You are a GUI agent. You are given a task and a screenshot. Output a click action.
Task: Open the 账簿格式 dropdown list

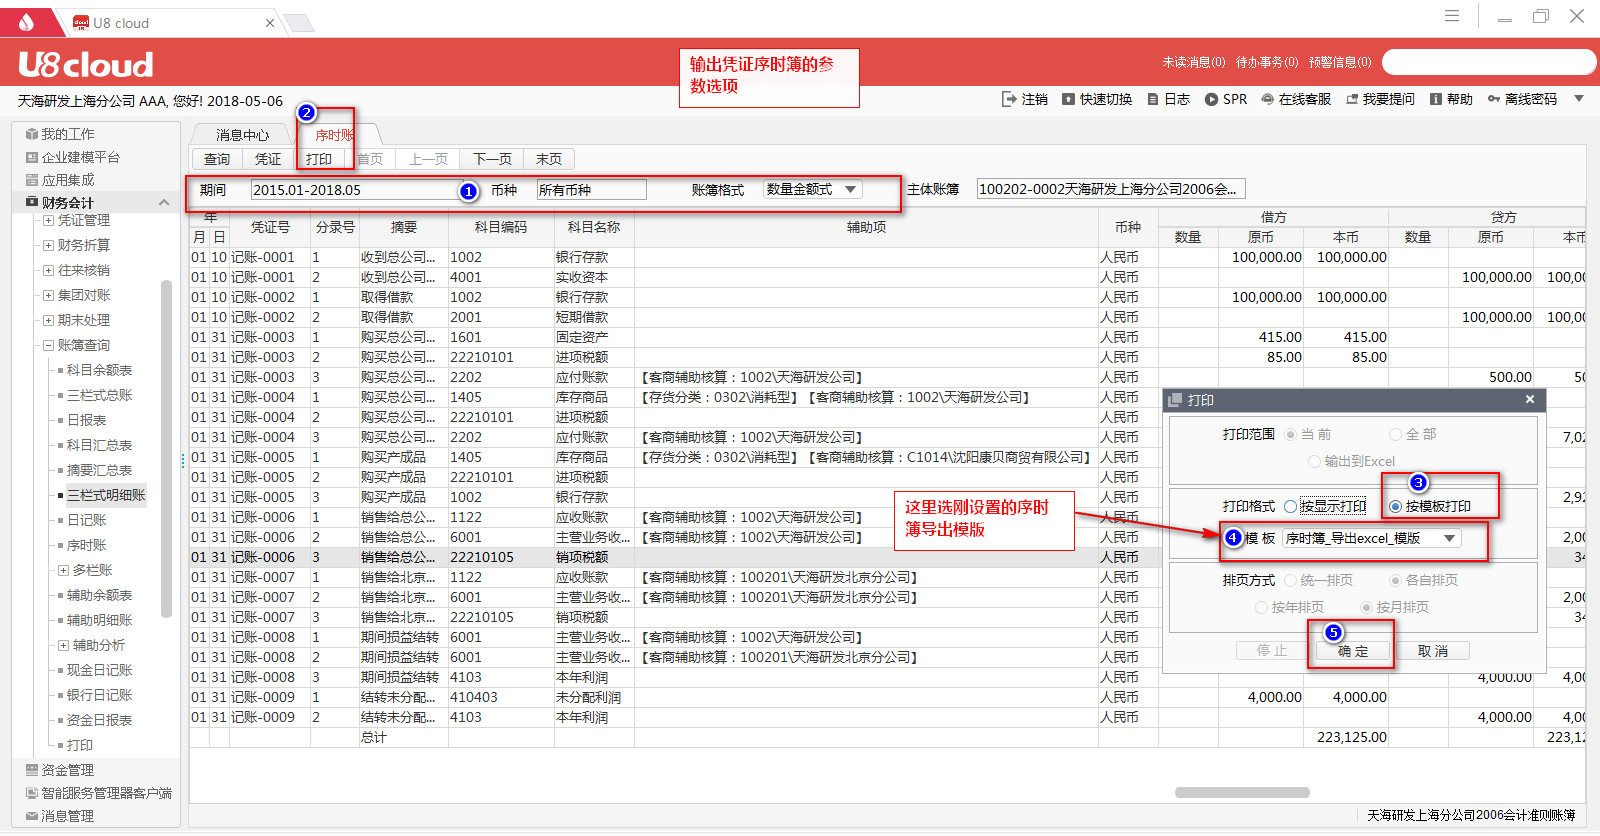pyautogui.click(x=850, y=189)
